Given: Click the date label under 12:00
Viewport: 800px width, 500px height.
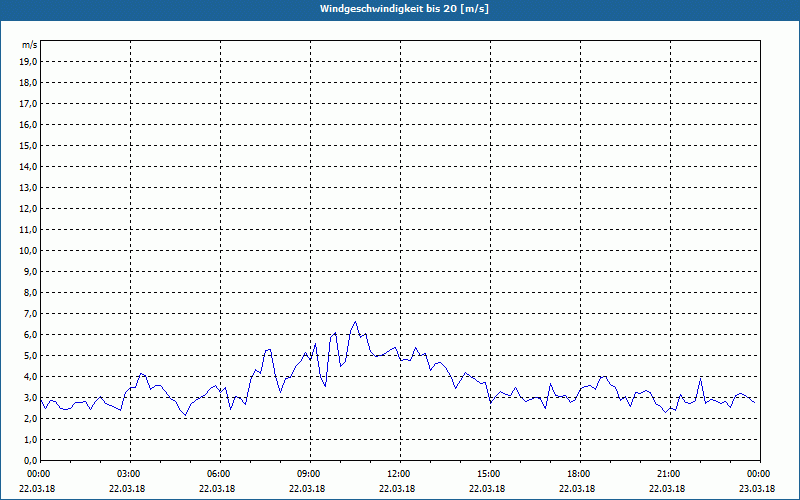Looking at the screenshot, I should (x=398, y=489).
